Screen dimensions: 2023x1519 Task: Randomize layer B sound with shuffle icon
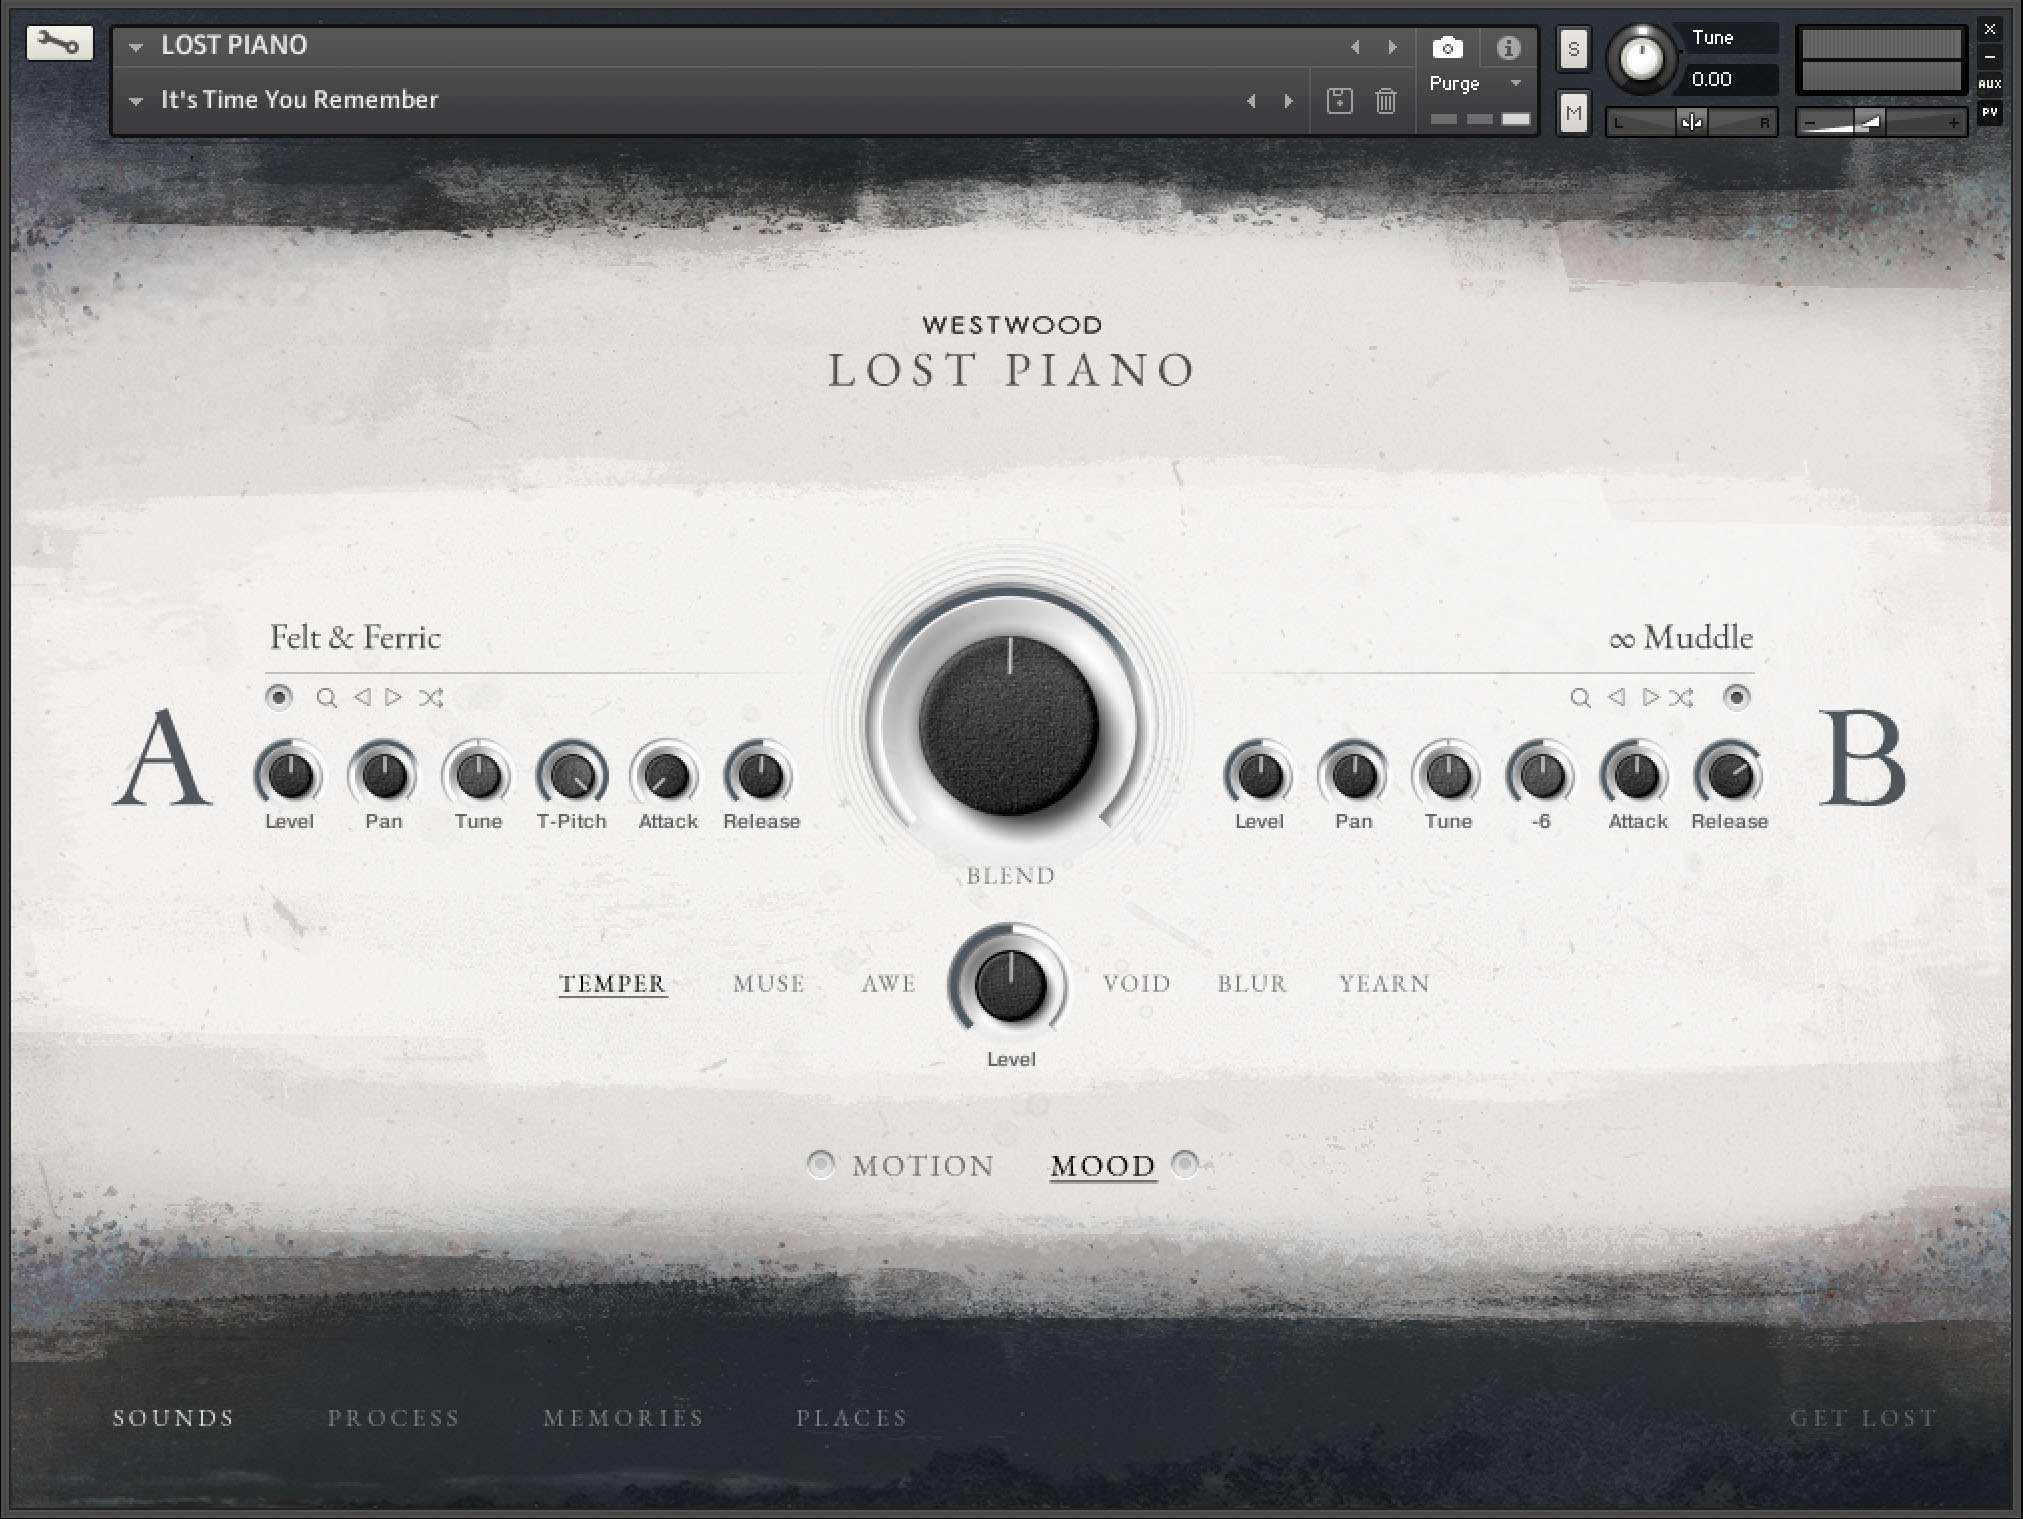1682,698
